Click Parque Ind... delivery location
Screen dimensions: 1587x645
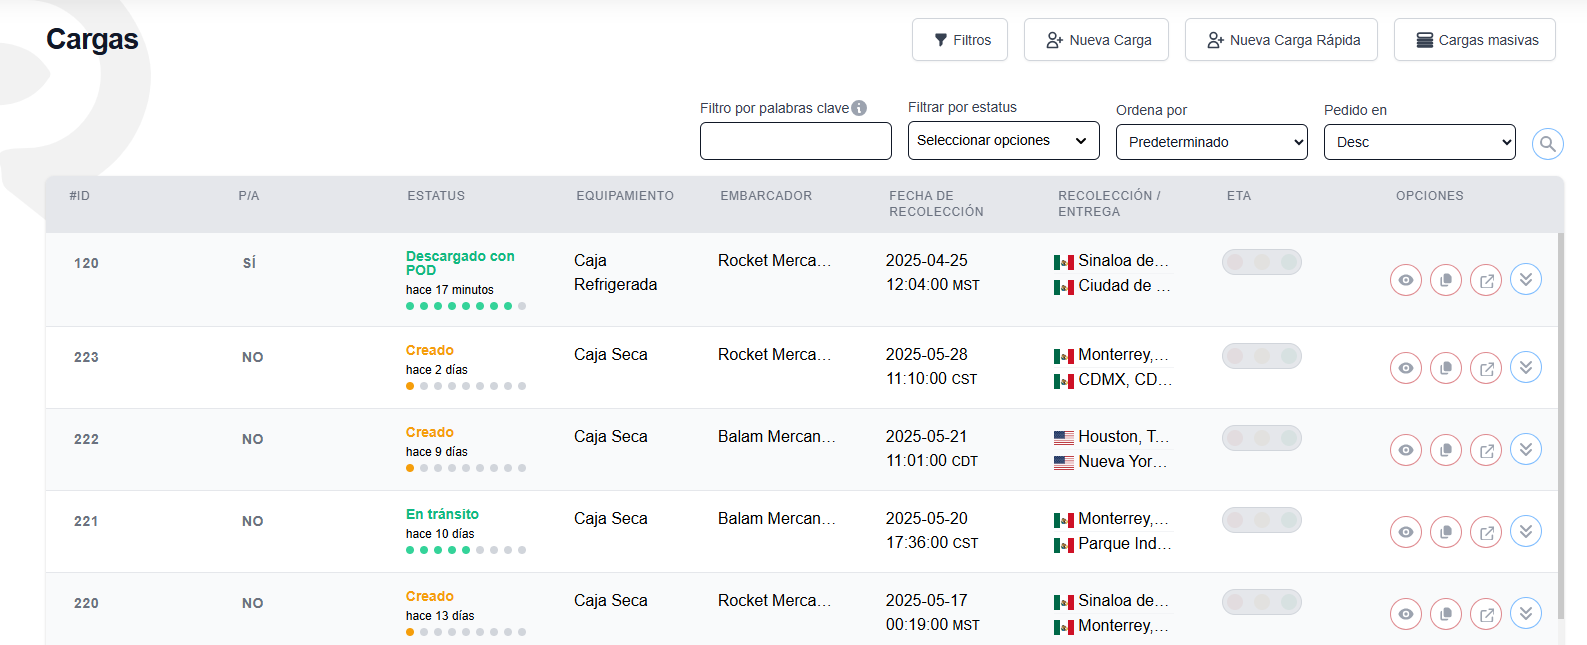1125,543
